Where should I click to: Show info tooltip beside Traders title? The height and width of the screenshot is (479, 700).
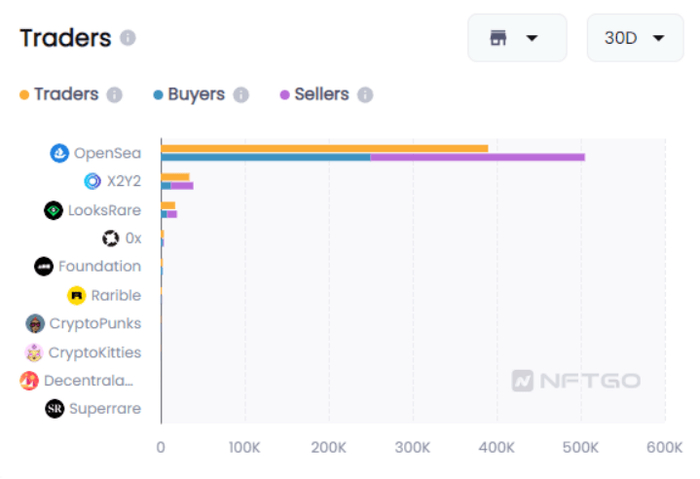[x=127, y=38]
